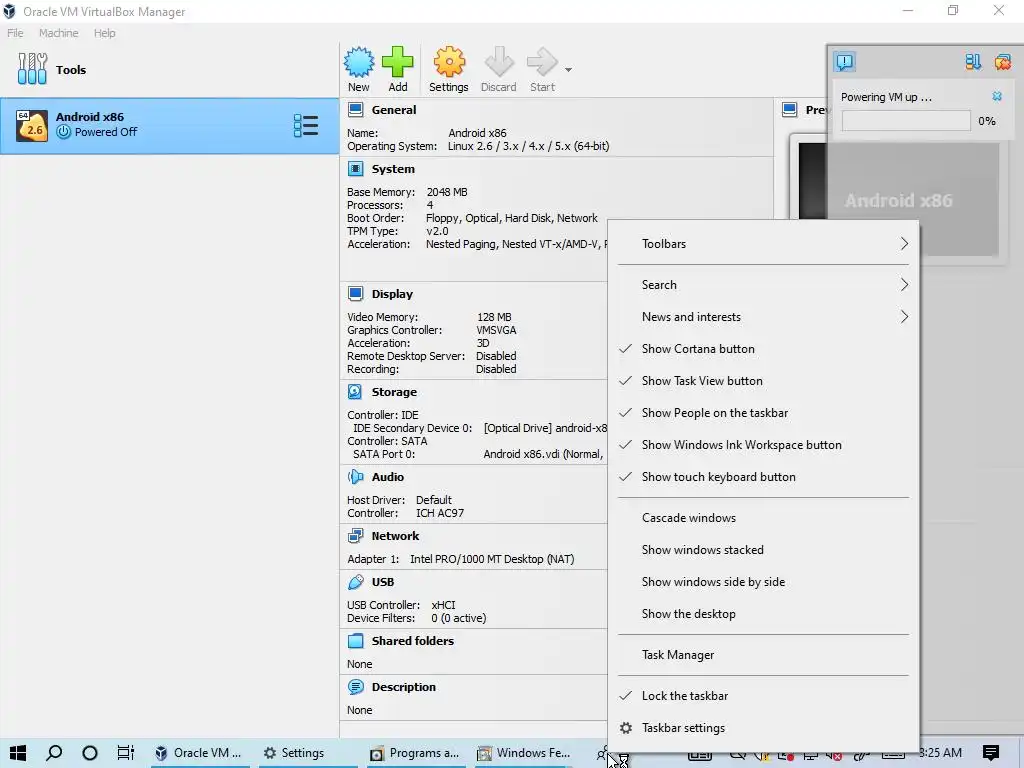Uncheck Show Windows Ink Workspace button

coord(763,445)
